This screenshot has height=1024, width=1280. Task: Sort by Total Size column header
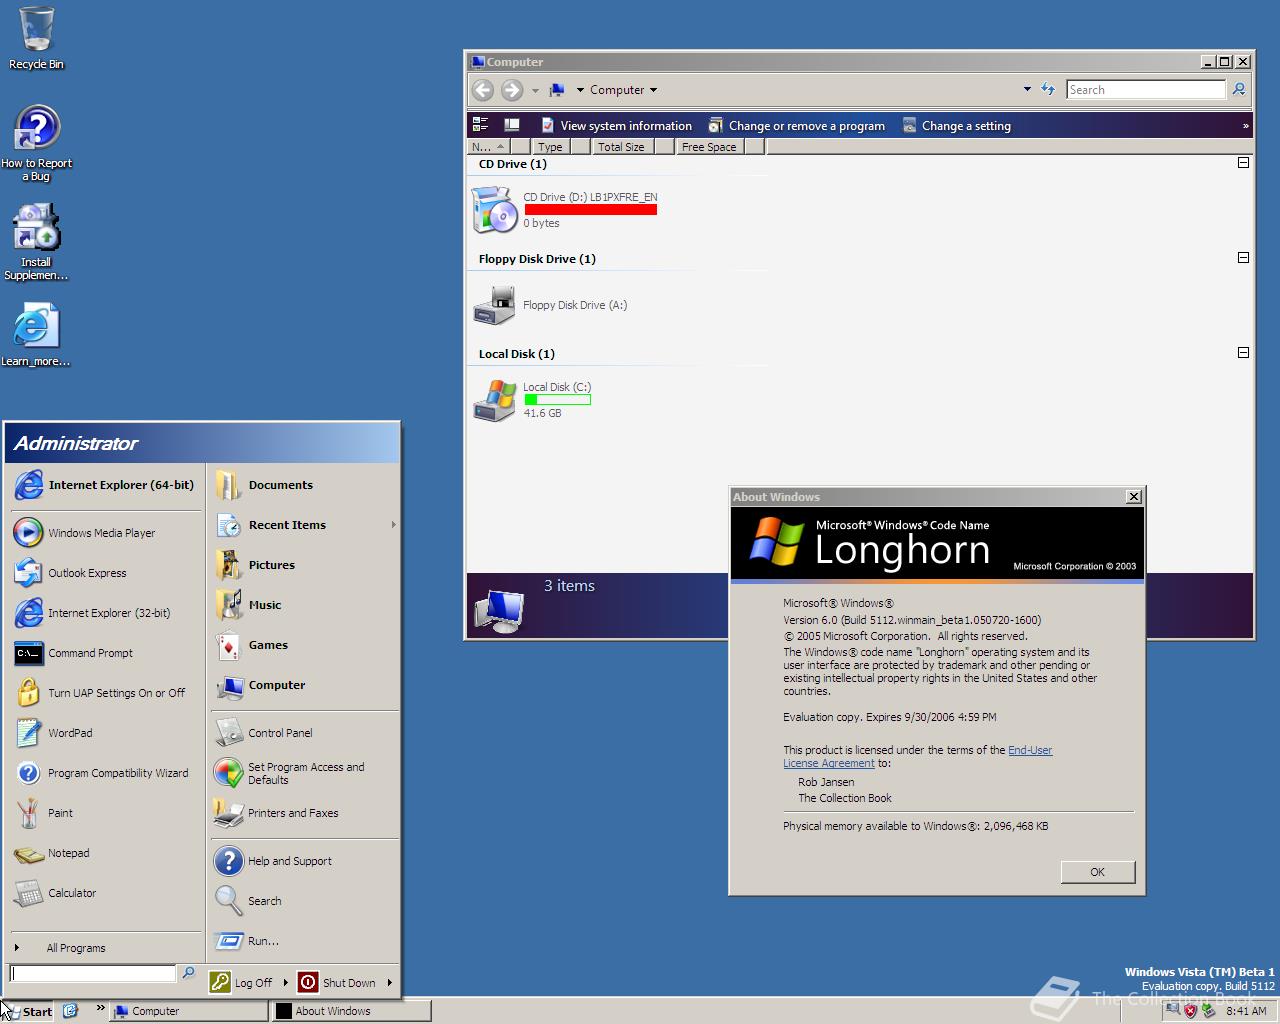click(x=621, y=147)
